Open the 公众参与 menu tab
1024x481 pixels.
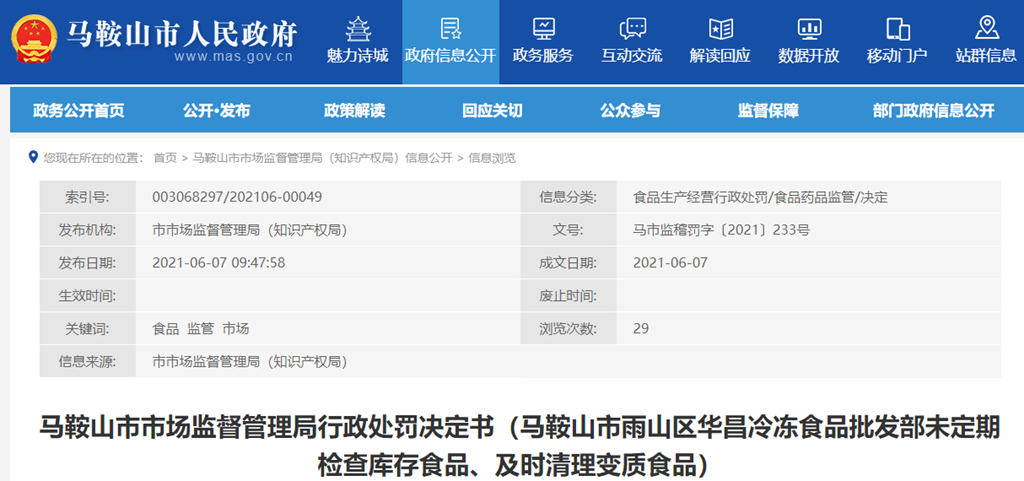[x=630, y=110]
